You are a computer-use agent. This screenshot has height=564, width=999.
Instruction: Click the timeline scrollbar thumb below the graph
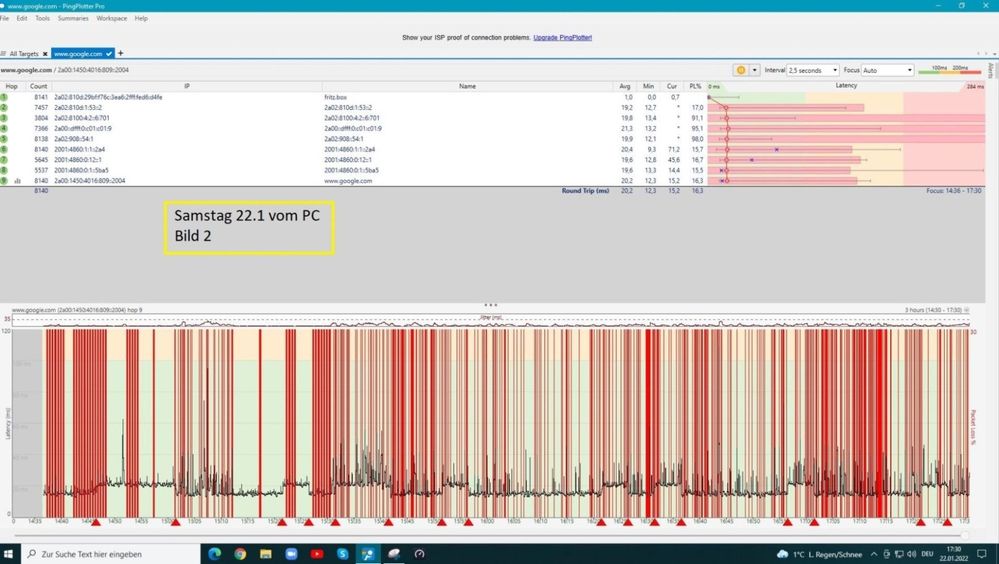(x=965, y=536)
